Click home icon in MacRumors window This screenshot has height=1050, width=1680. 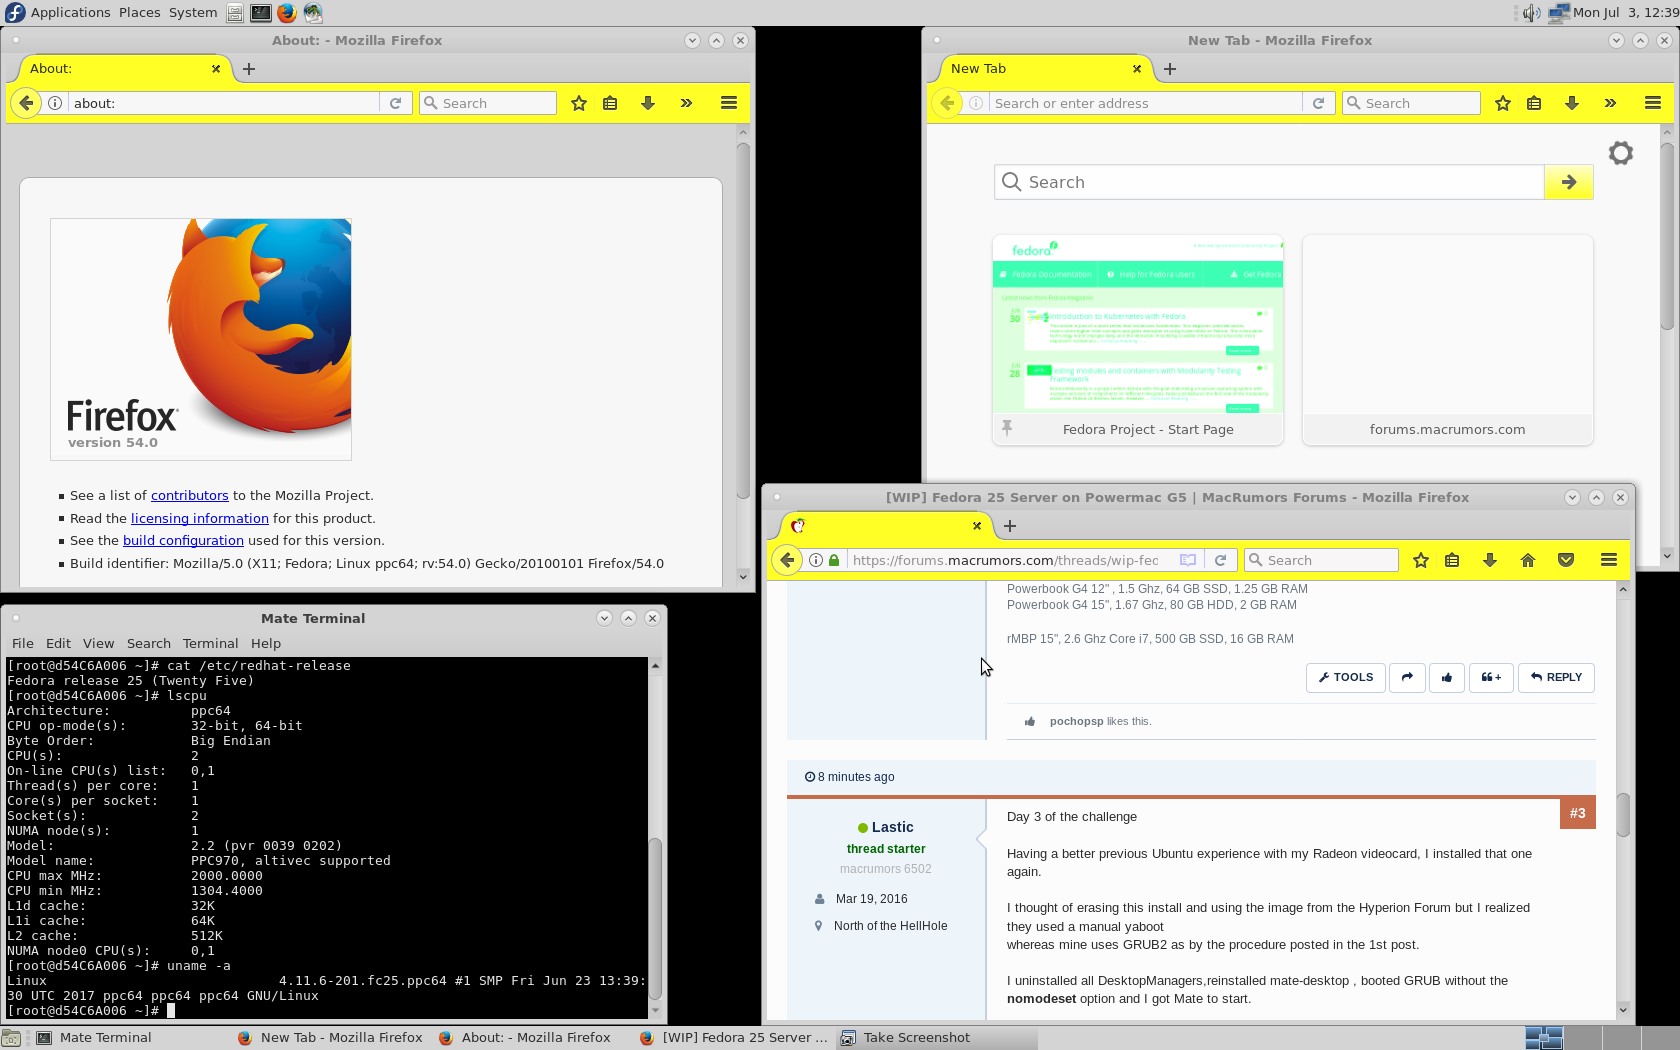click(x=1528, y=560)
